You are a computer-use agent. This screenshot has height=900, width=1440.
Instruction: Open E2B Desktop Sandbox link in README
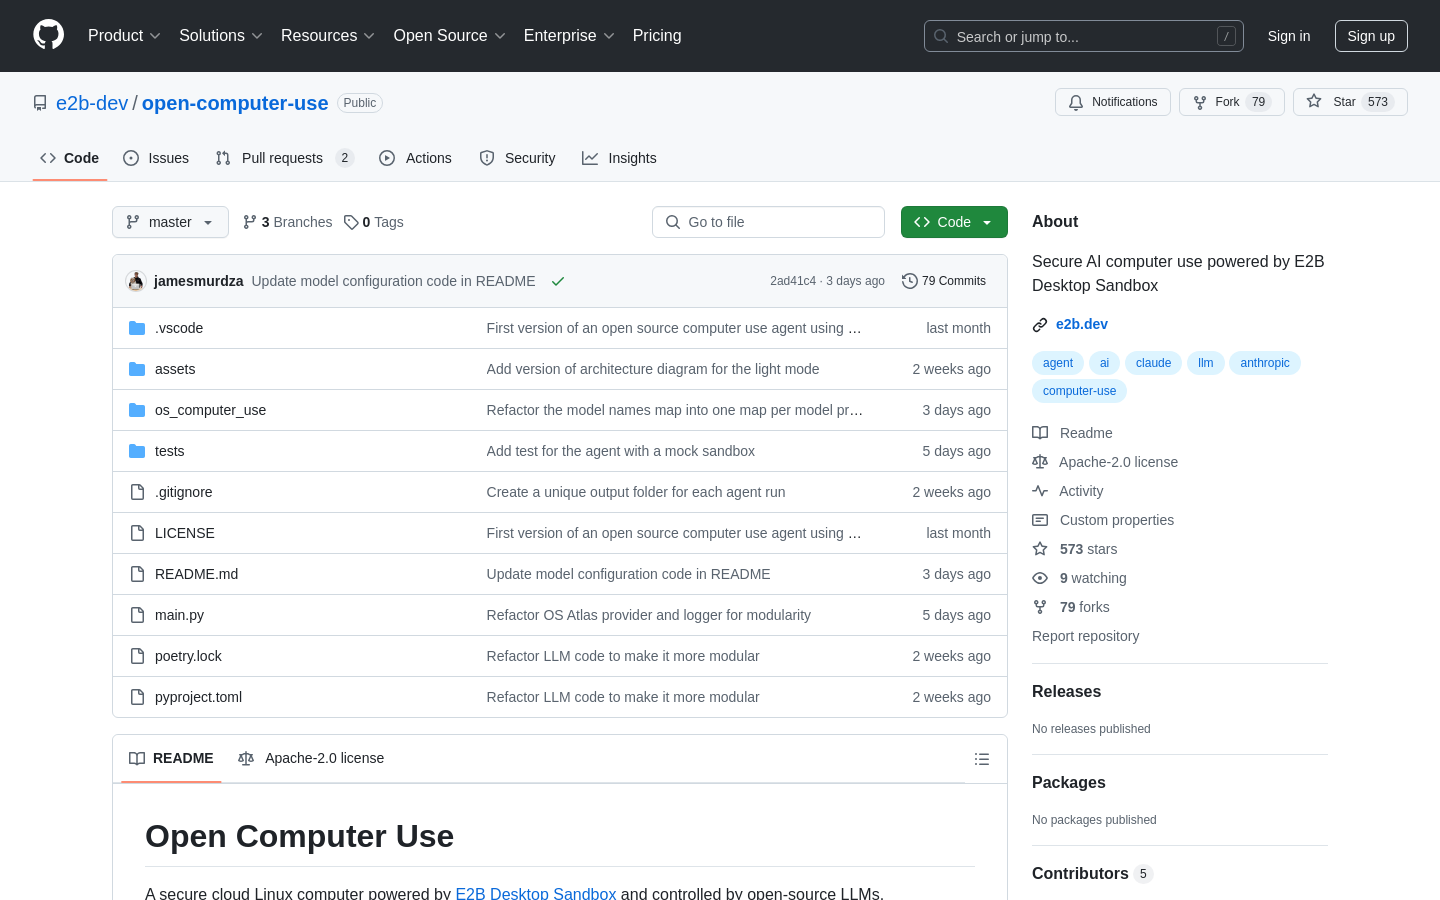(536, 893)
